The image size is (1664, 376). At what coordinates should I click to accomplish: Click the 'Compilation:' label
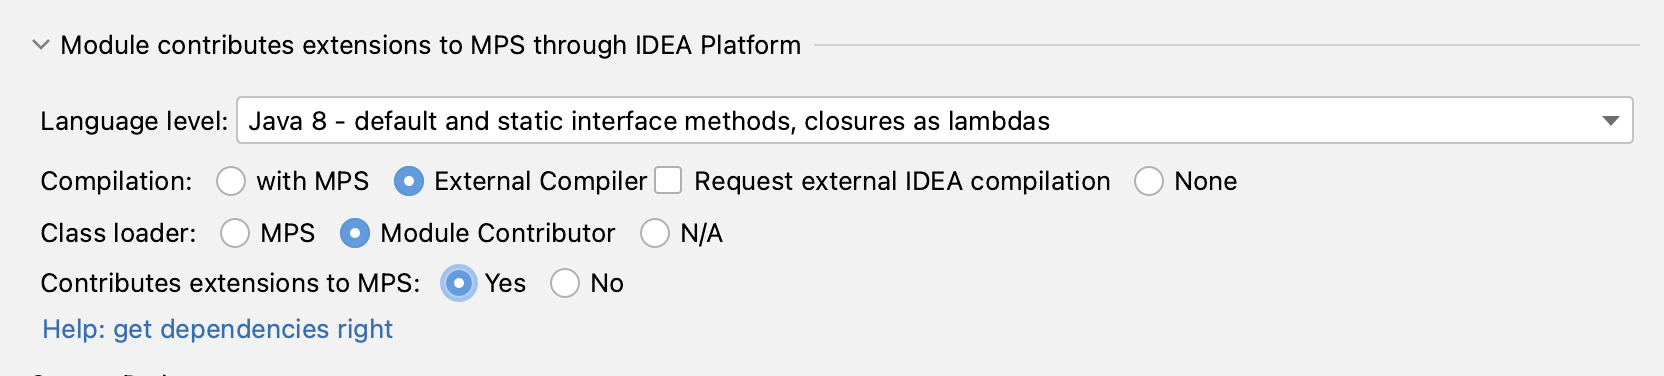[116, 181]
